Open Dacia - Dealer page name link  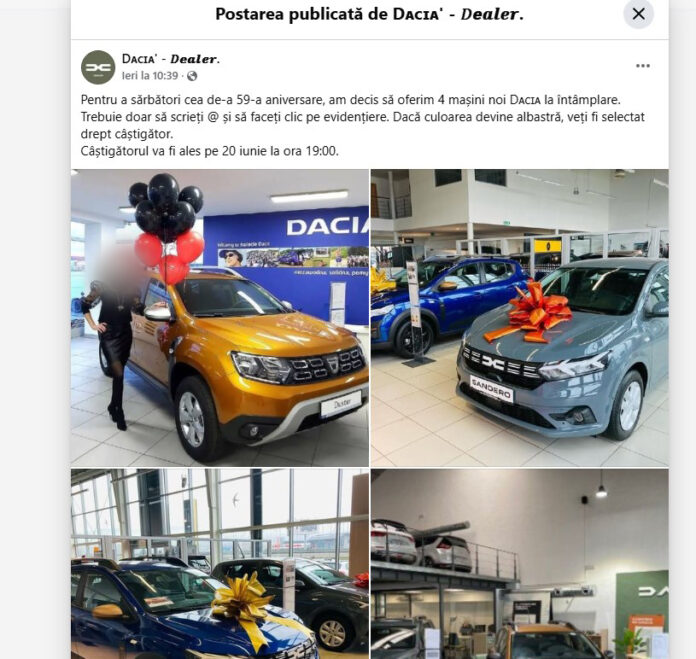pyautogui.click(x=171, y=59)
